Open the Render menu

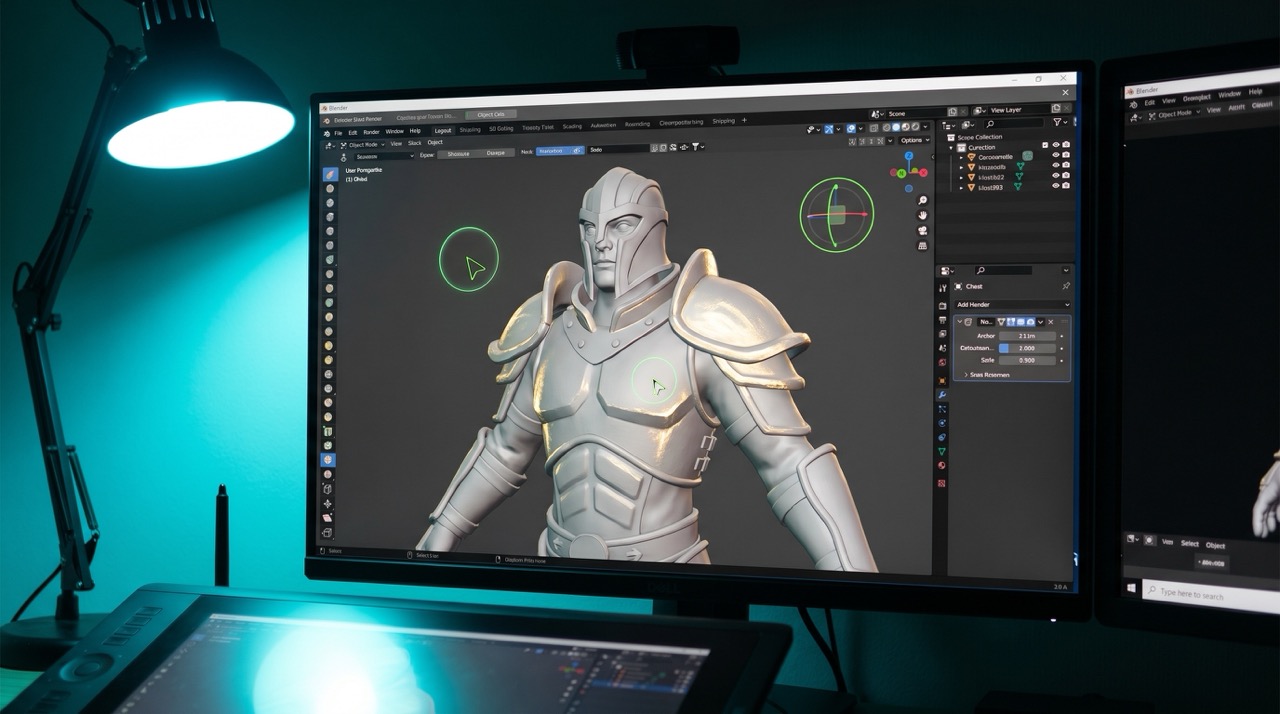pyautogui.click(x=371, y=132)
